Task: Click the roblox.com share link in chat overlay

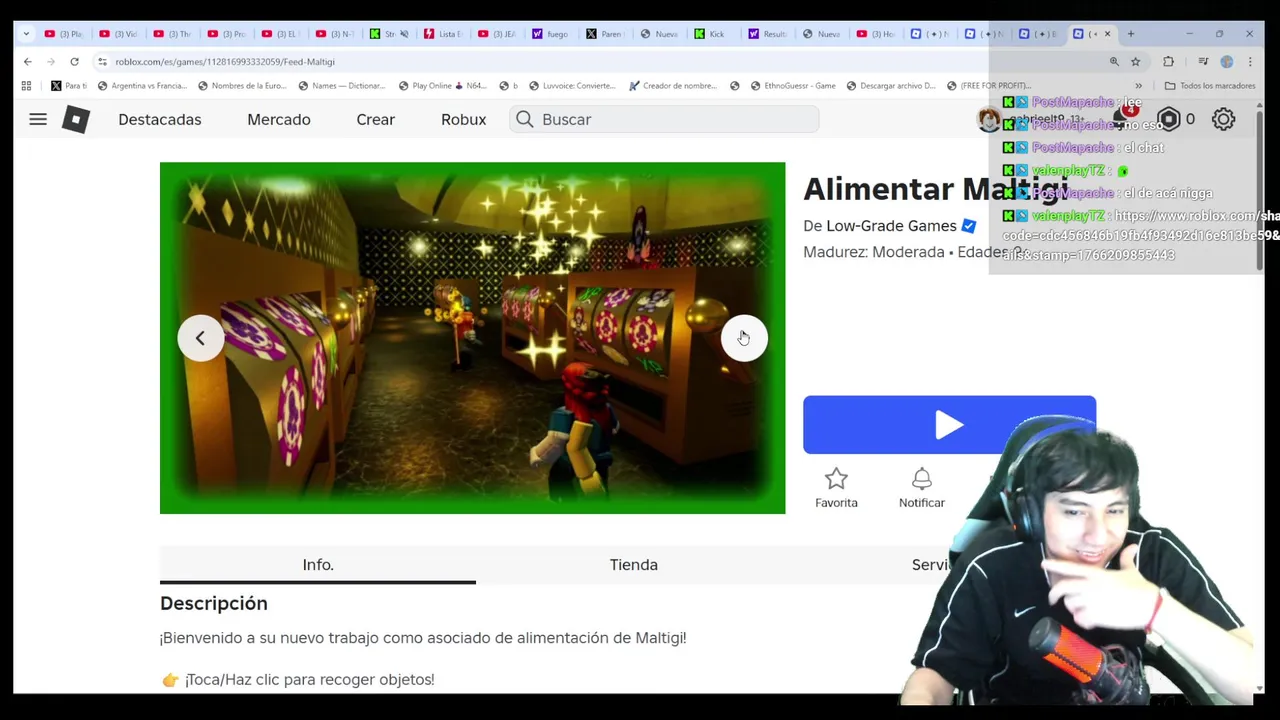Action: coord(1139,235)
